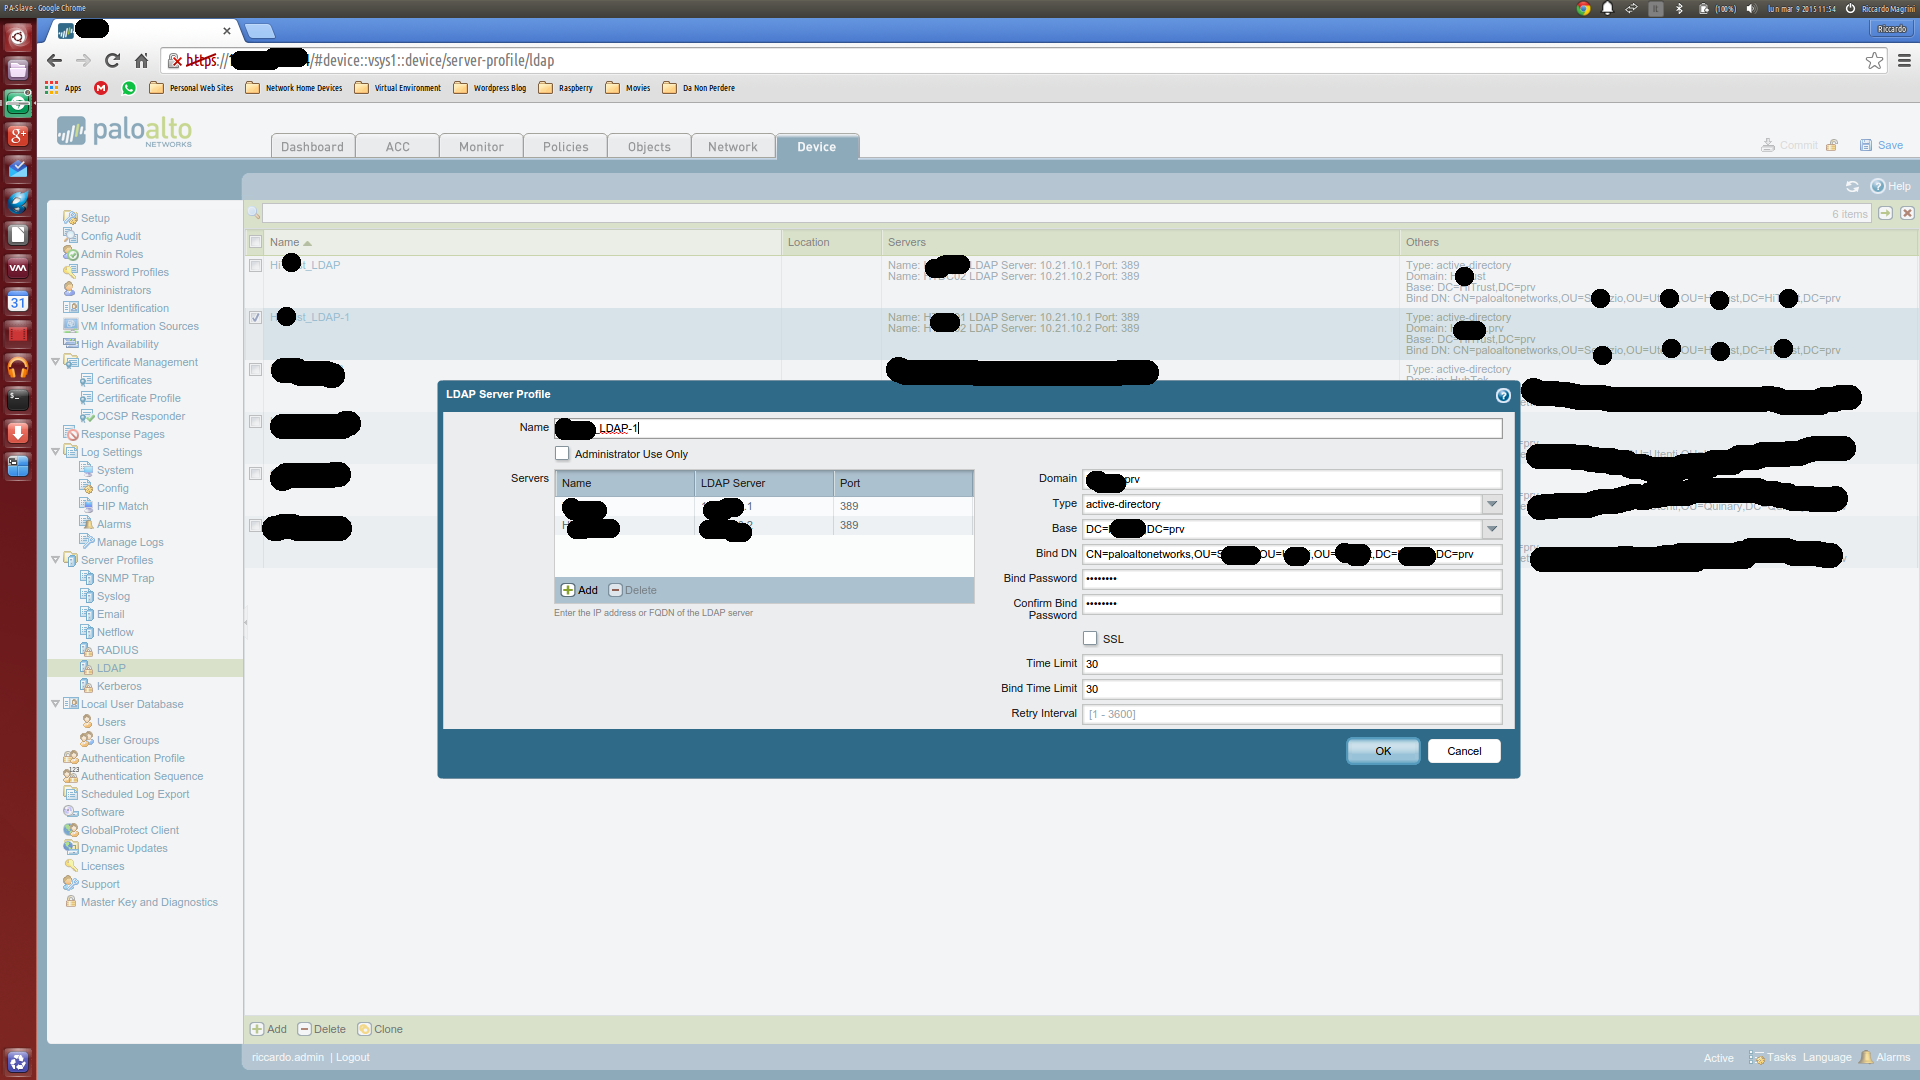Check the select-all checkbox in Name header

(x=255, y=242)
